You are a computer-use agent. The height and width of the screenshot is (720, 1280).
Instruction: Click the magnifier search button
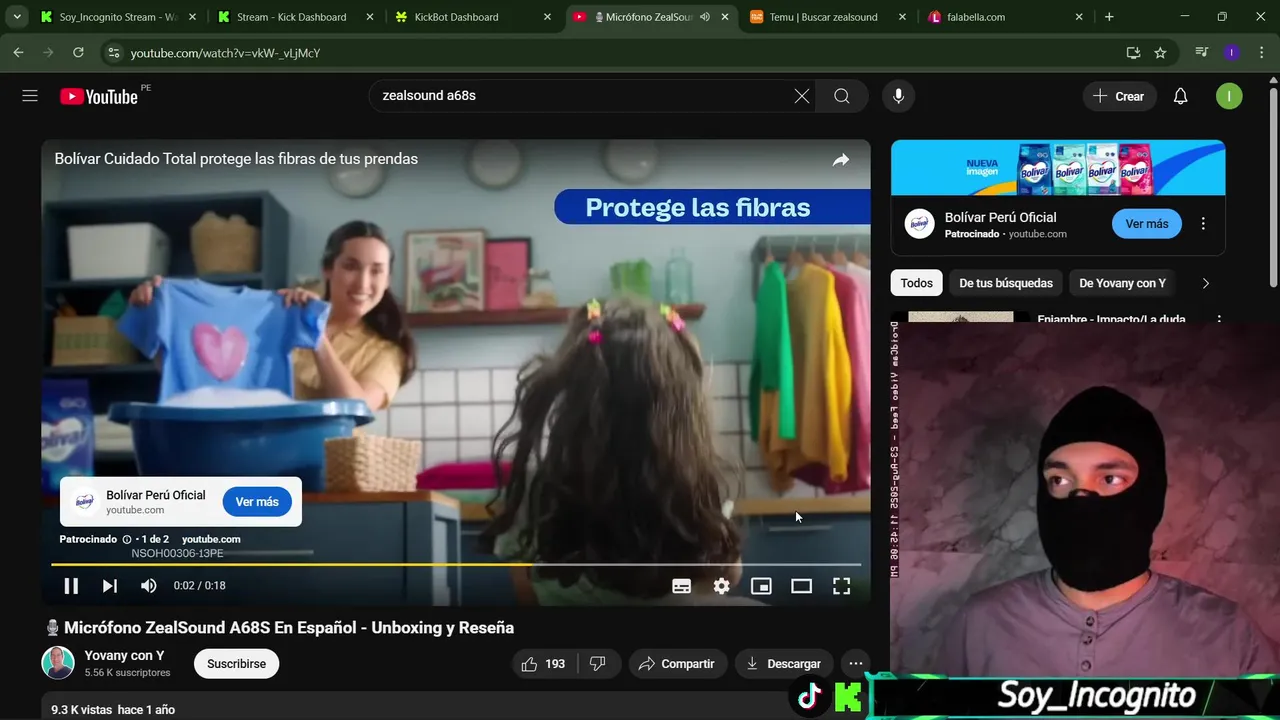coord(842,96)
